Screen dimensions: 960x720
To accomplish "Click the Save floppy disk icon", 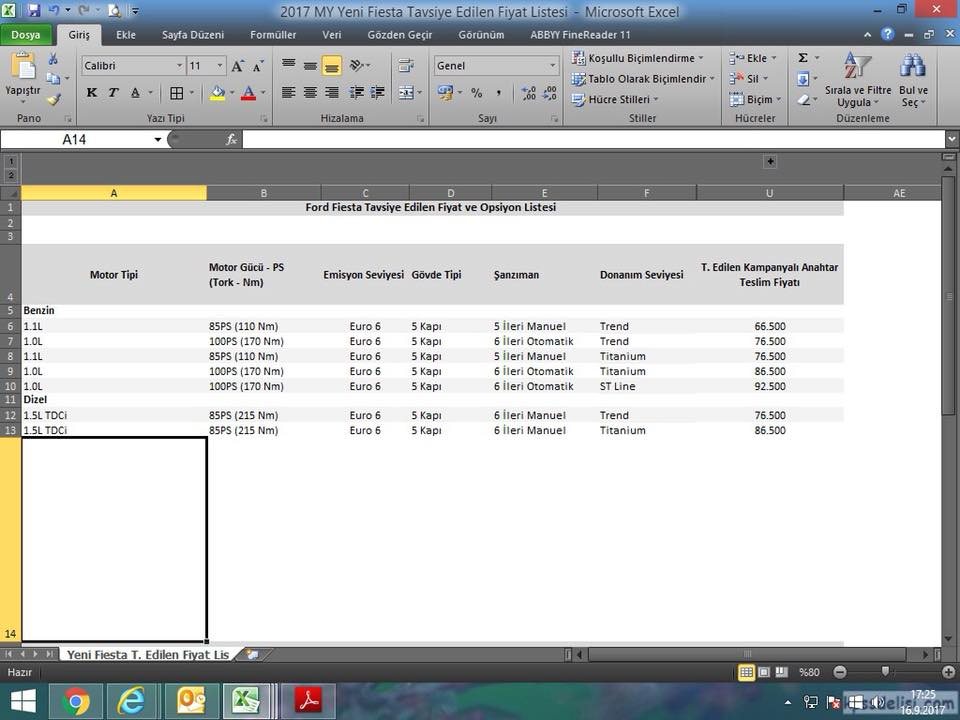I will point(34,10).
